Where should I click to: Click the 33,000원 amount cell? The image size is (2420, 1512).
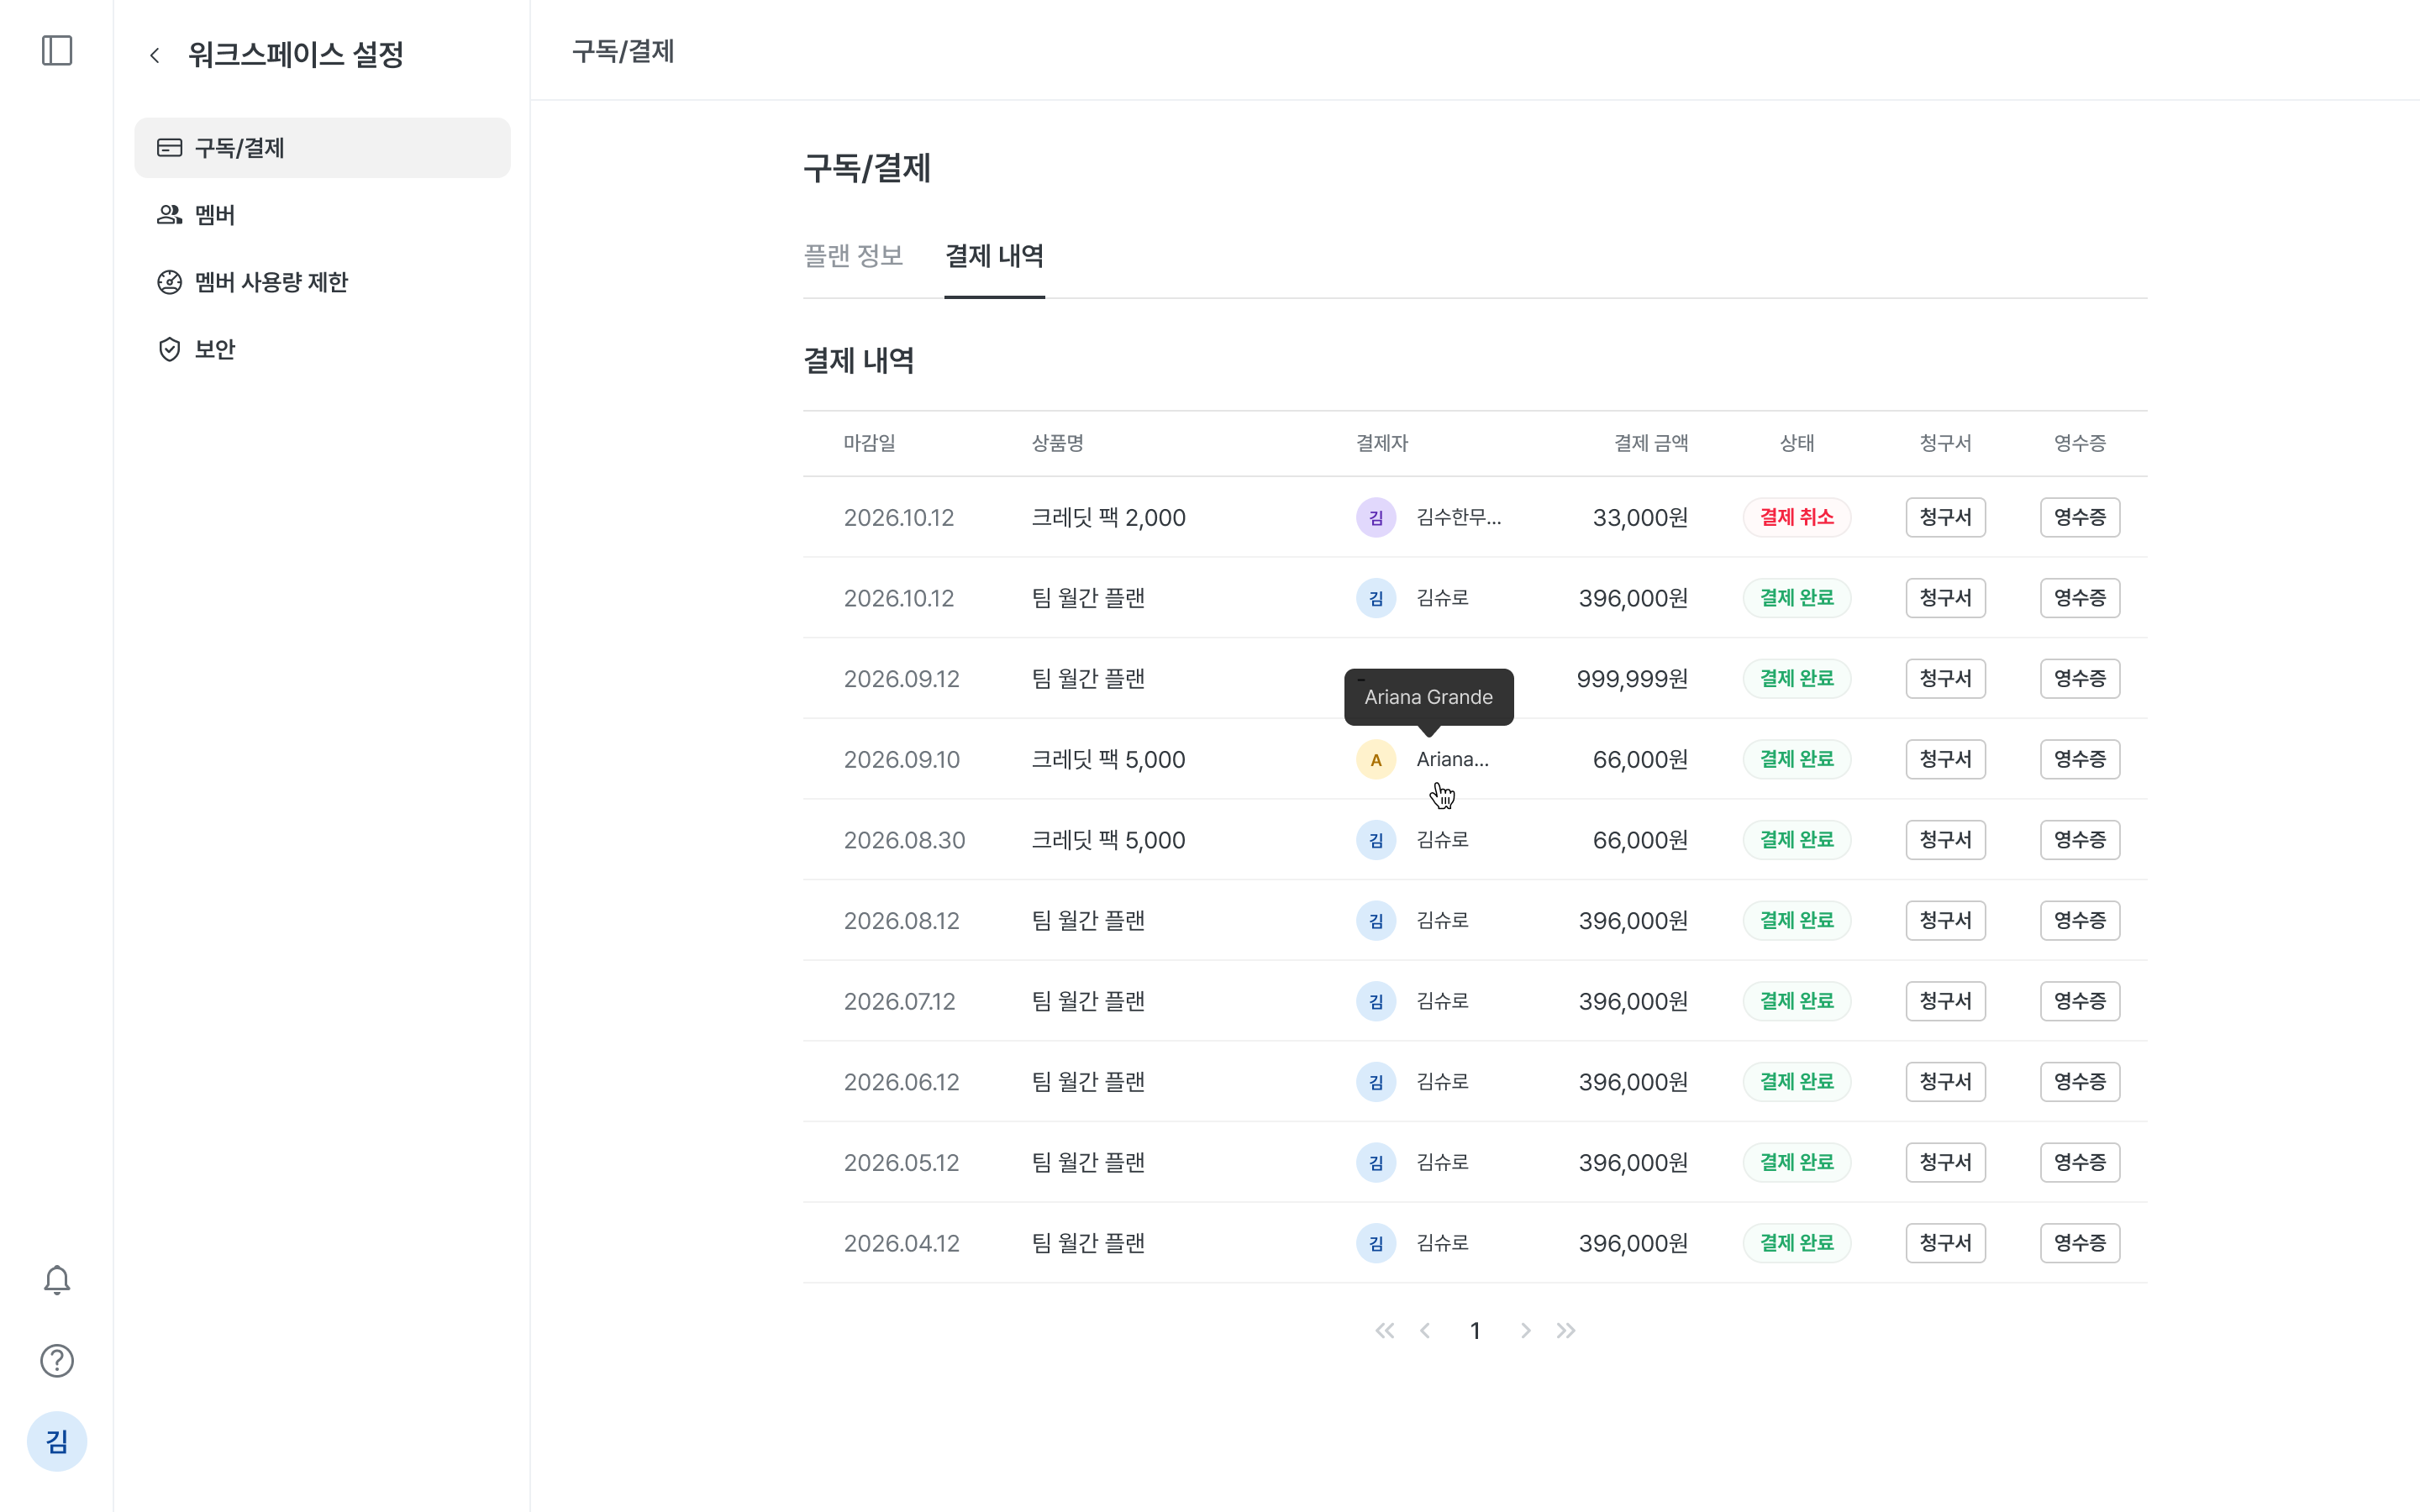[x=1640, y=517]
